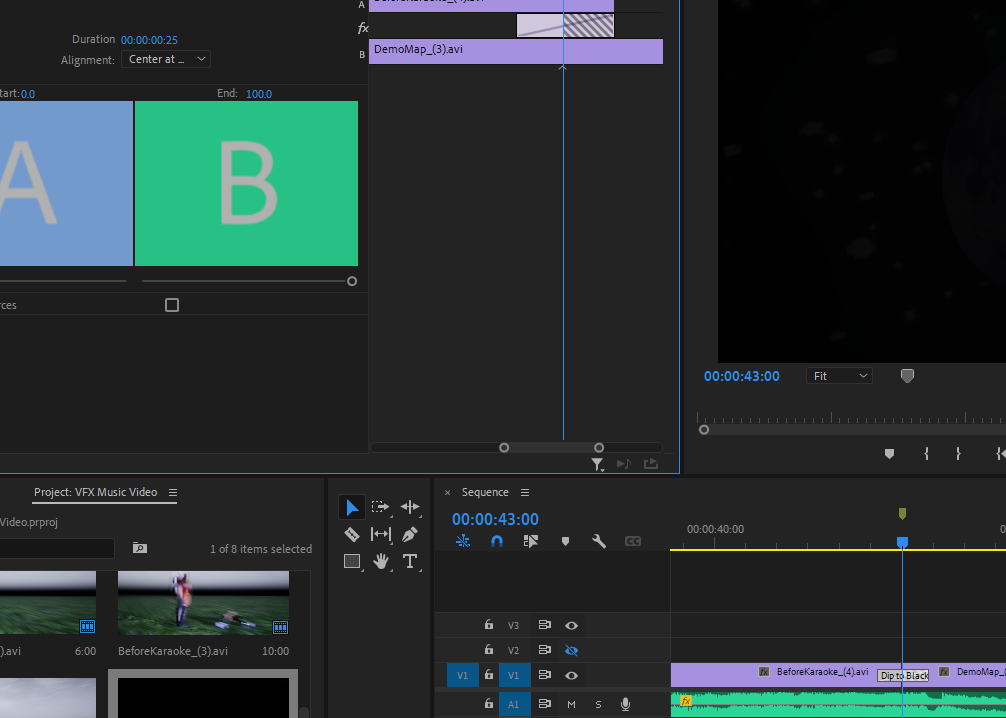Choose the Type tool
Screen dimensions: 1006x718
tap(410, 561)
